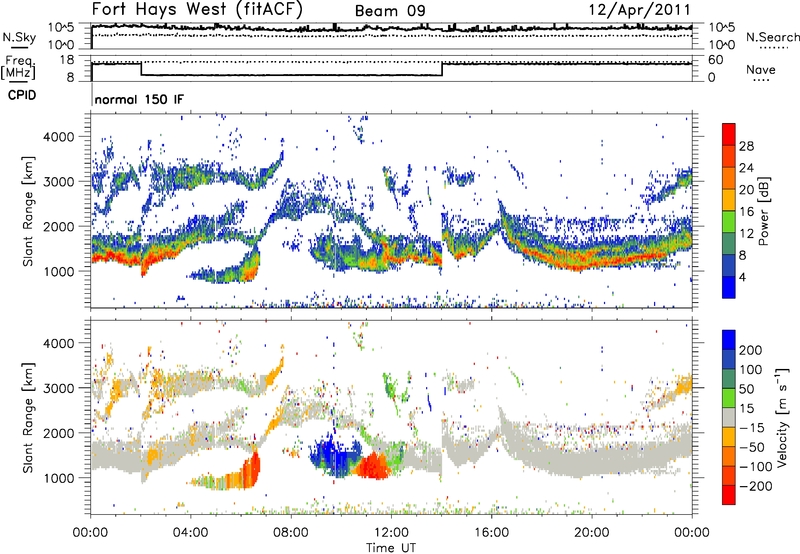Select the 20:00 time tick label

click(x=591, y=533)
